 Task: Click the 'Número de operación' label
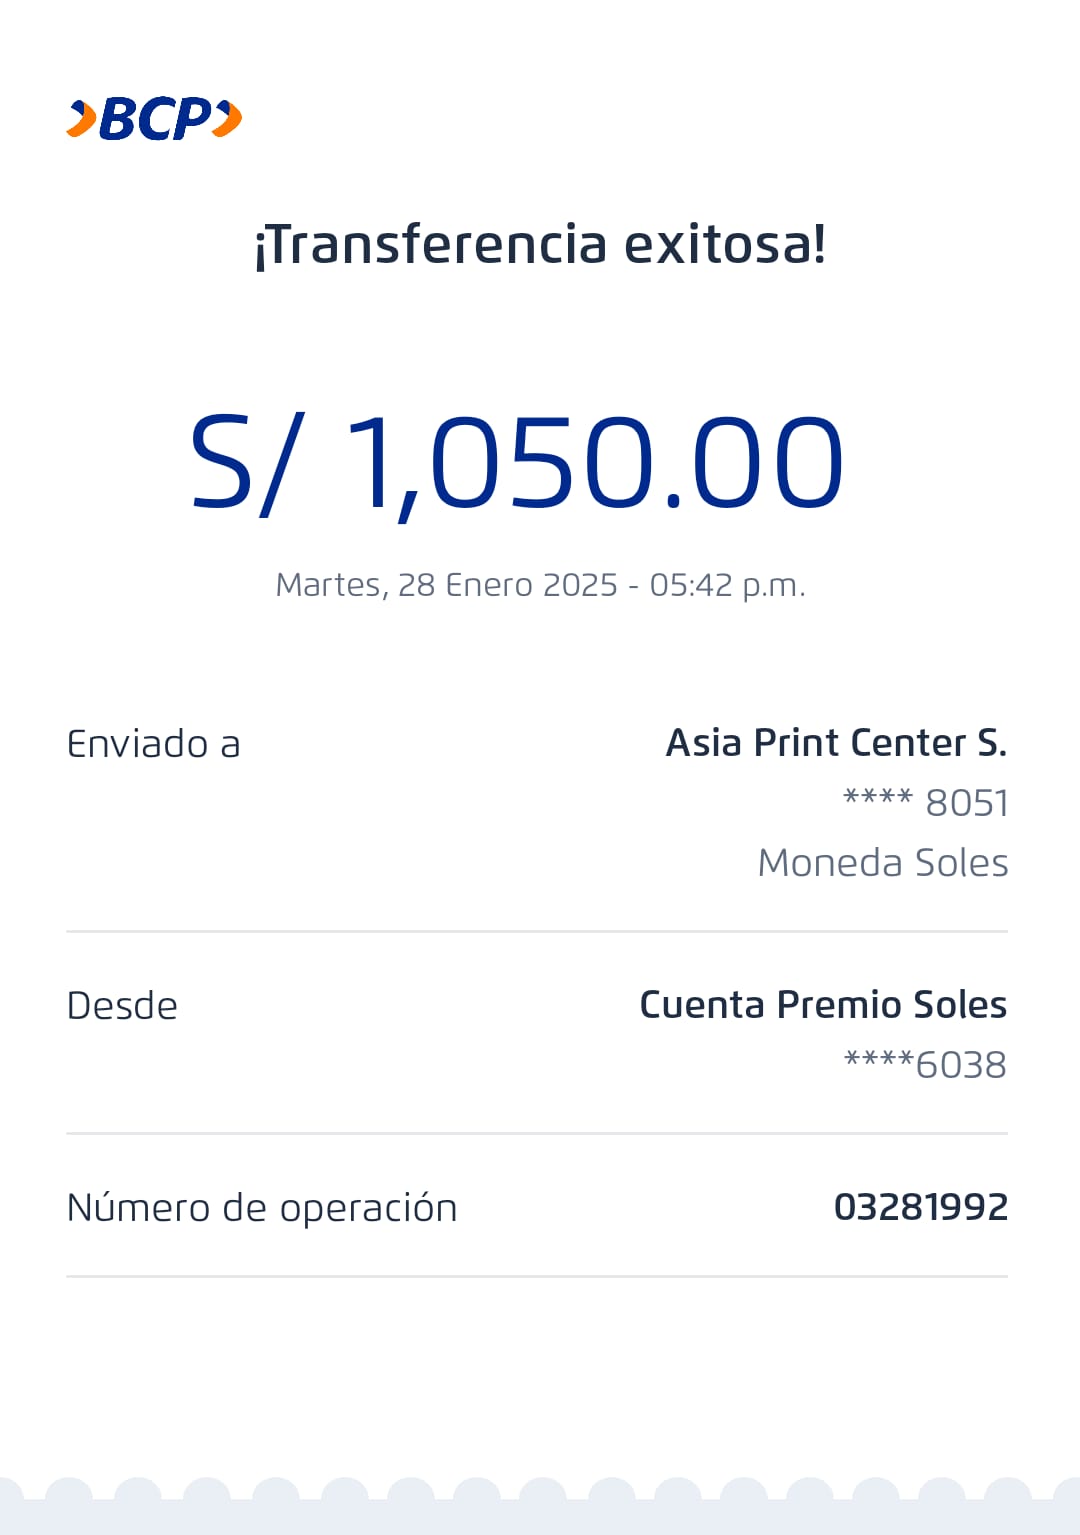pyautogui.click(x=262, y=1208)
